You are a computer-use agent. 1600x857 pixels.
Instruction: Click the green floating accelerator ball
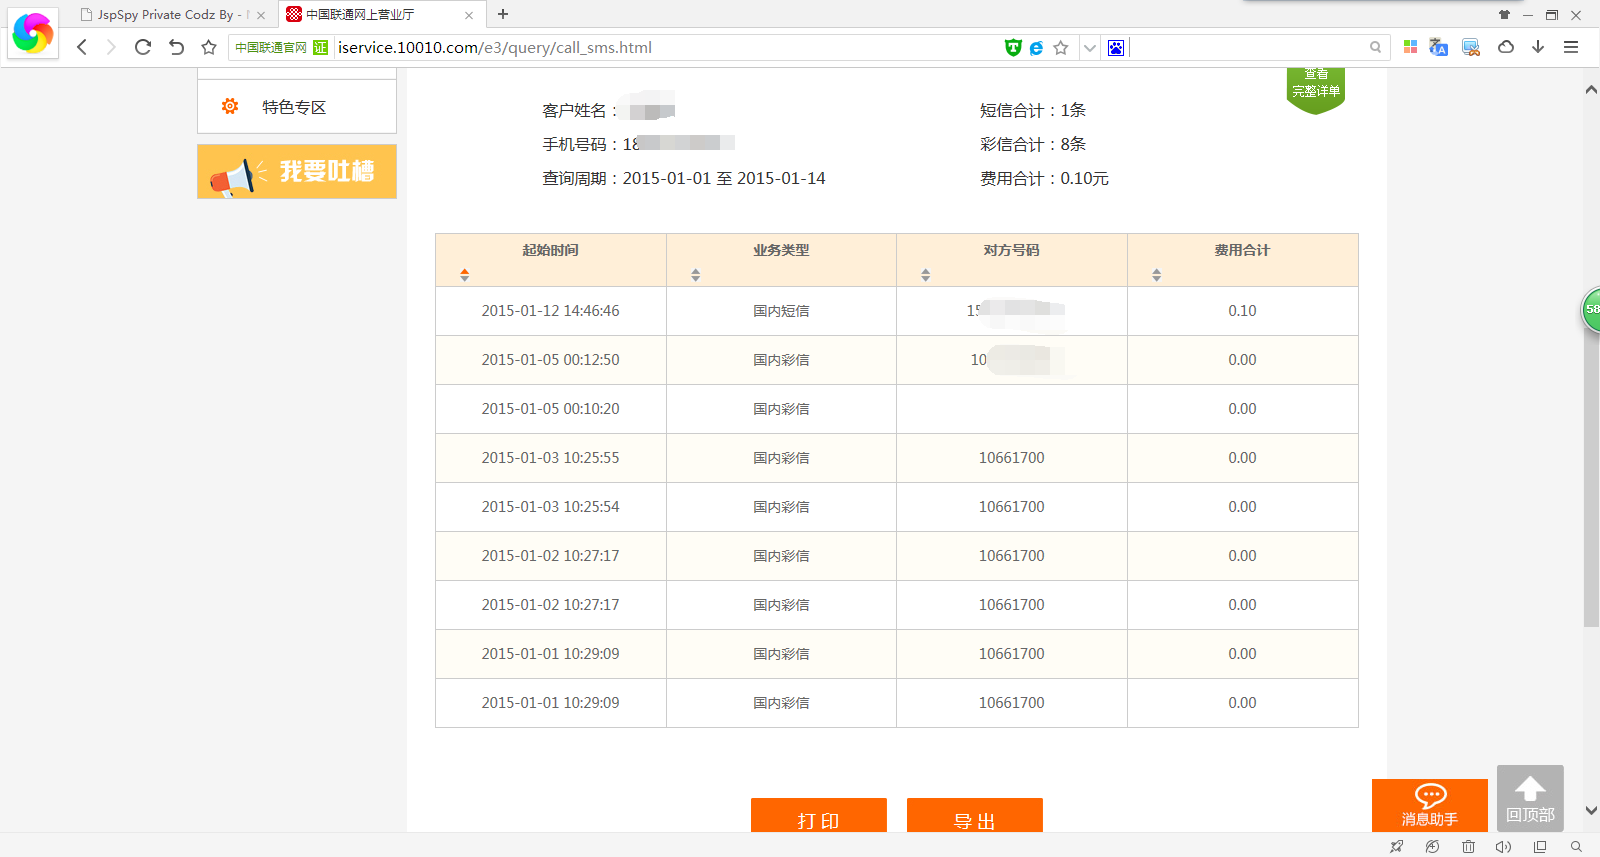click(x=1591, y=310)
